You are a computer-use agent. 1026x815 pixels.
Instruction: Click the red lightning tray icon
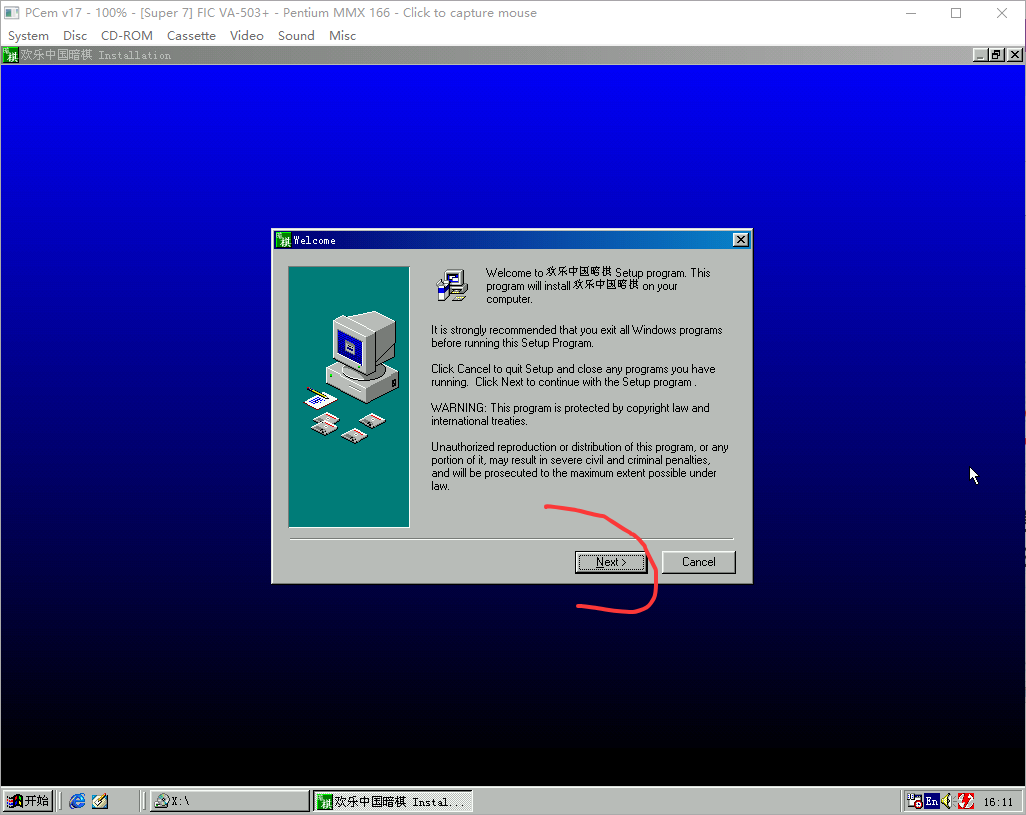pyautogui.click(x=965, y=801)
